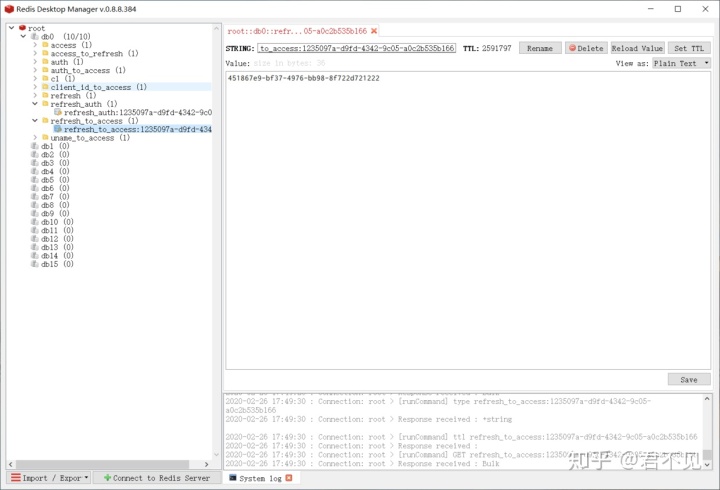
Task: Select the db15 (0) database row
Action: [57, 264]
